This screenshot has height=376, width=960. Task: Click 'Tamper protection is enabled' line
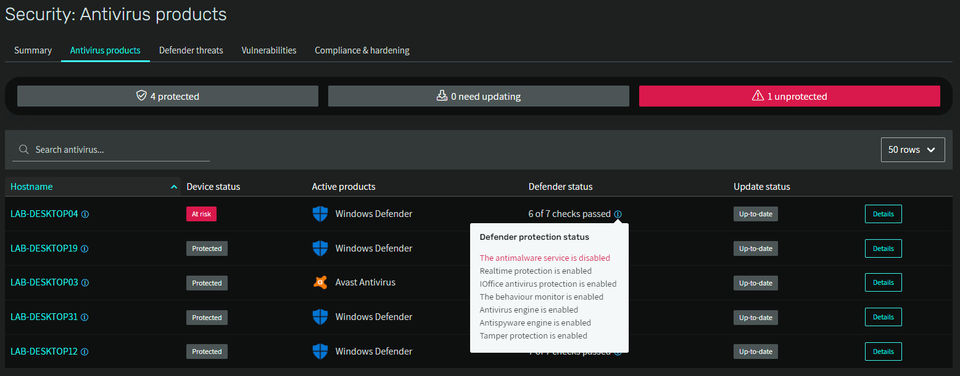pos(533,336)
